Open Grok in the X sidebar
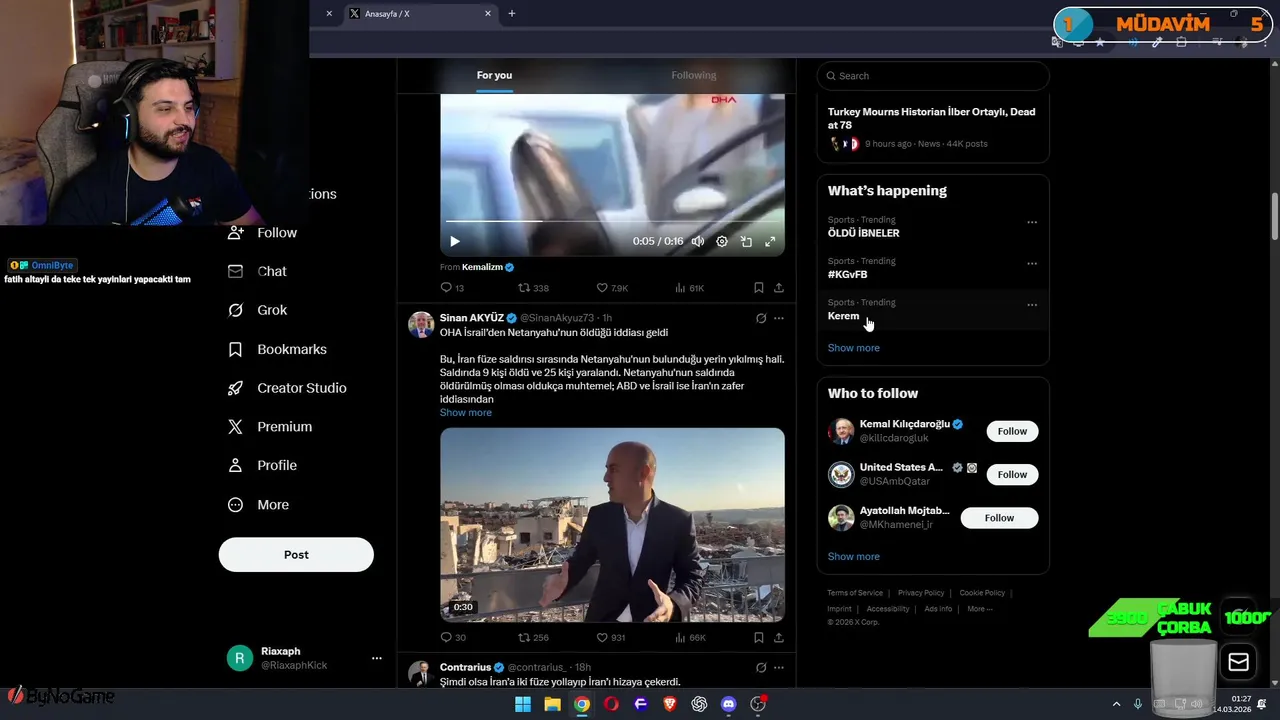 coord(258,310)
